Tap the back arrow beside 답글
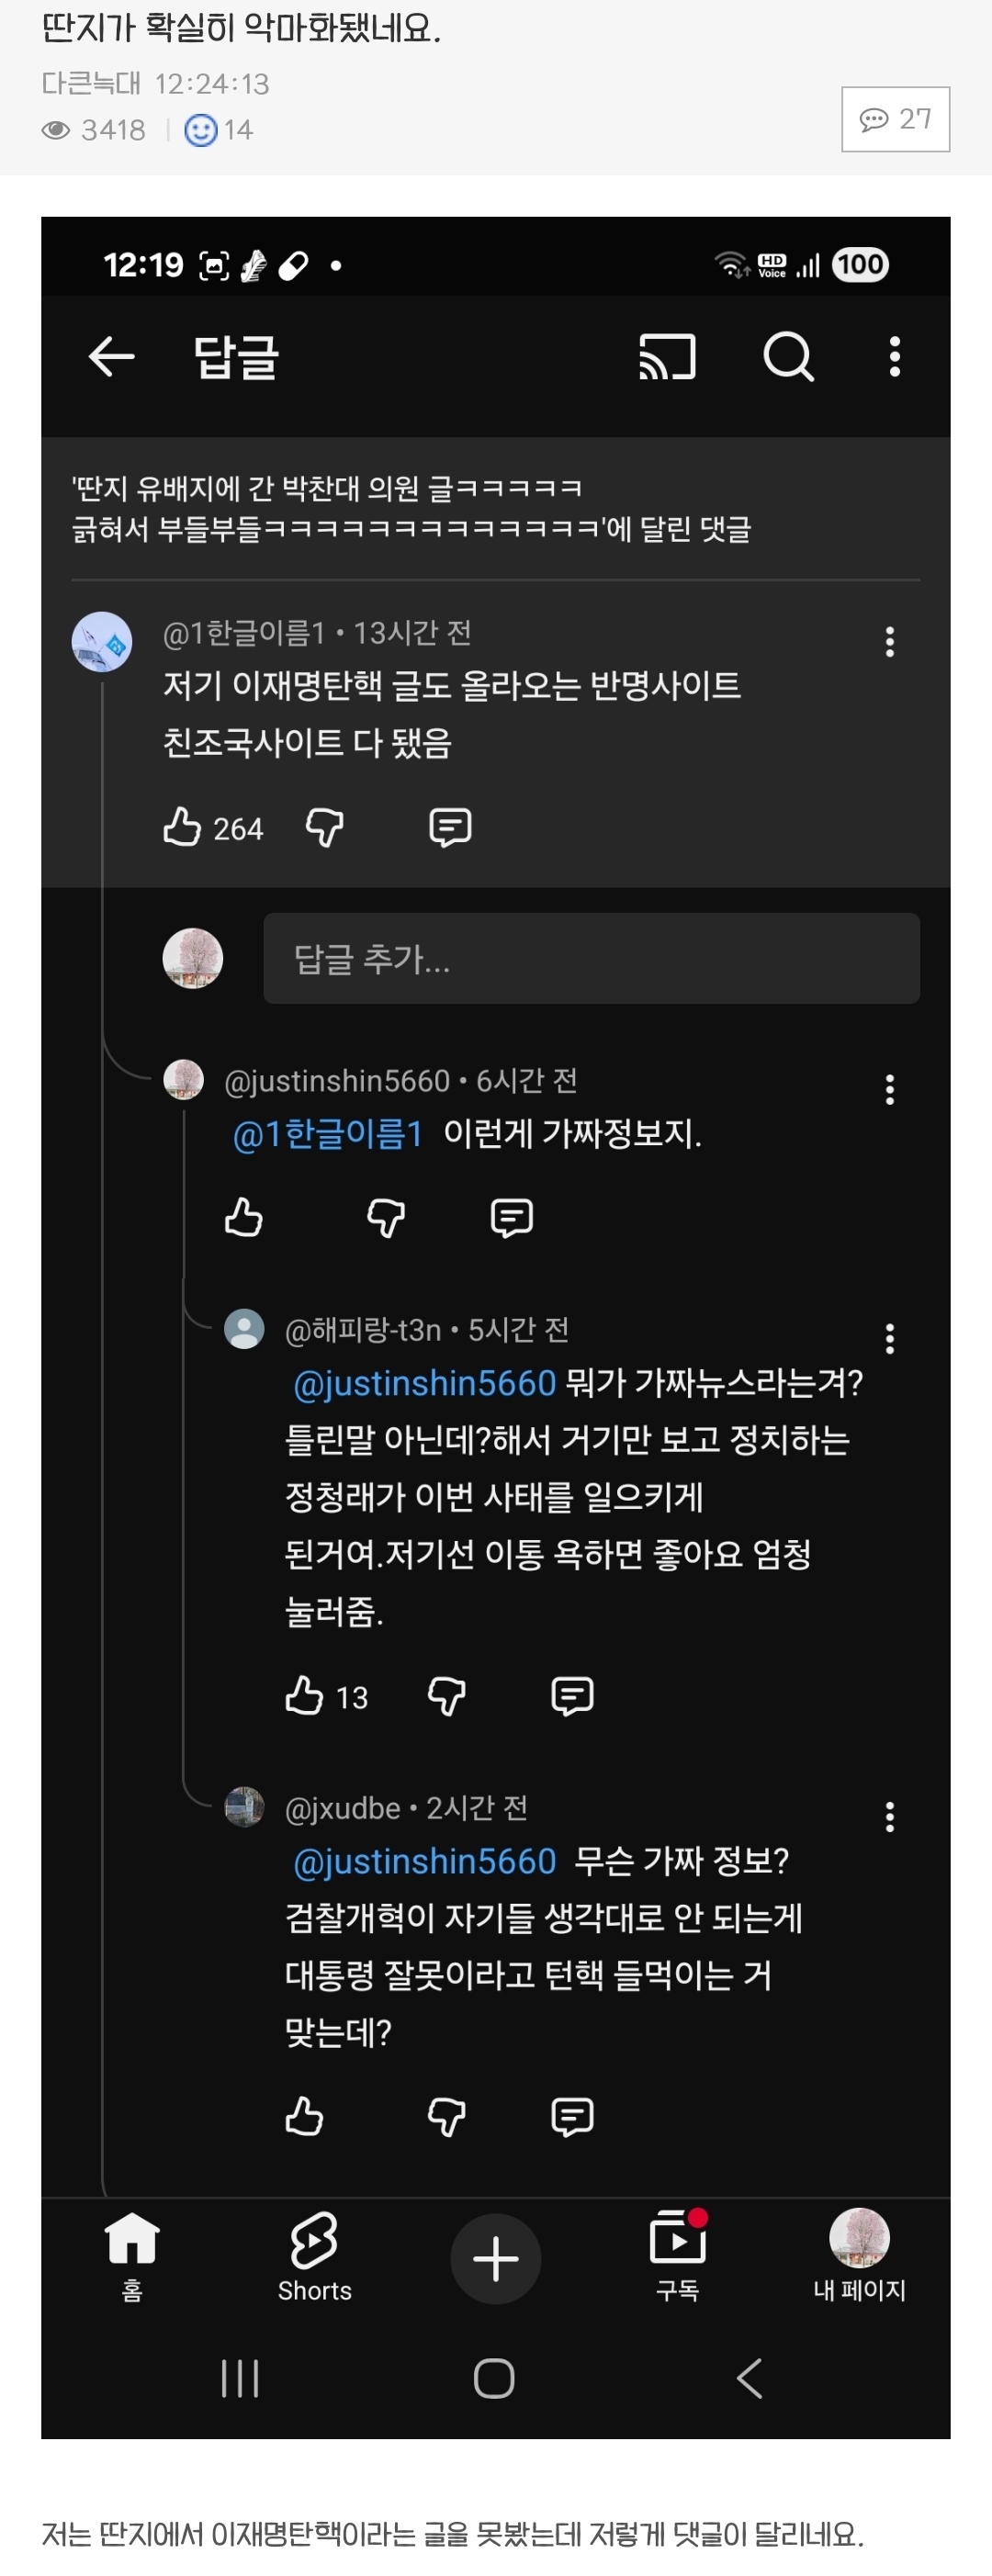Screen dimensions: 992x2576 pos(111,357)
